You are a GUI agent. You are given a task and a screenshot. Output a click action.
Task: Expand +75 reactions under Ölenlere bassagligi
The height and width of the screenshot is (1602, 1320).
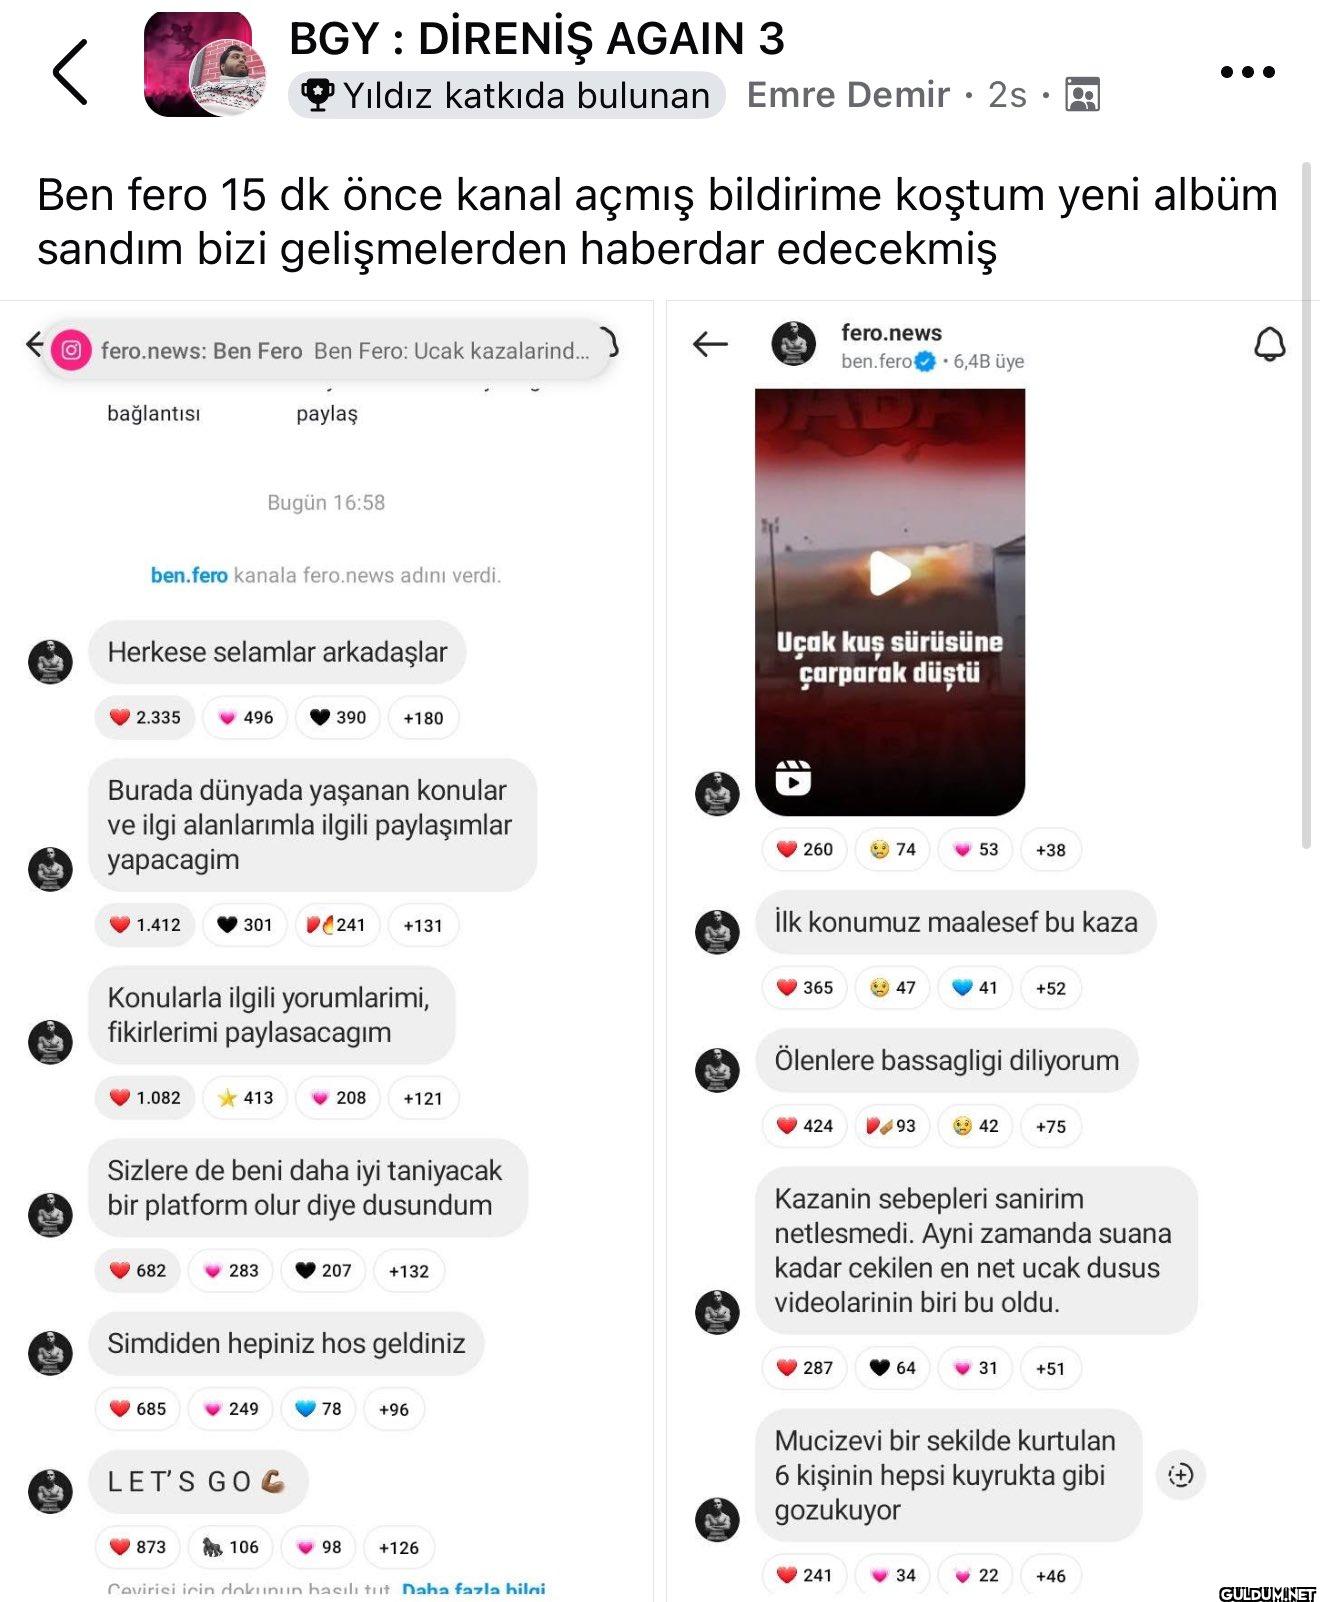point(1051,1127)
